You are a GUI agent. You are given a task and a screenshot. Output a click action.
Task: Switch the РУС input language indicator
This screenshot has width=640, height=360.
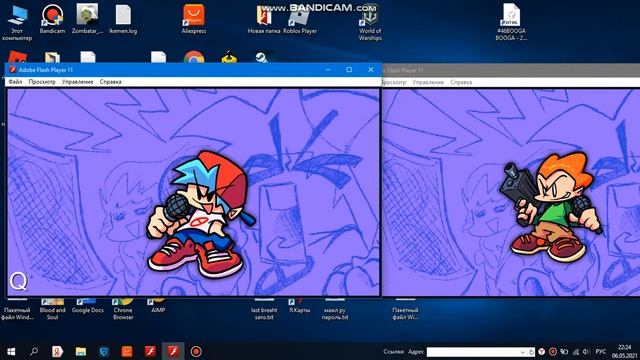click(x=601, y=351)
